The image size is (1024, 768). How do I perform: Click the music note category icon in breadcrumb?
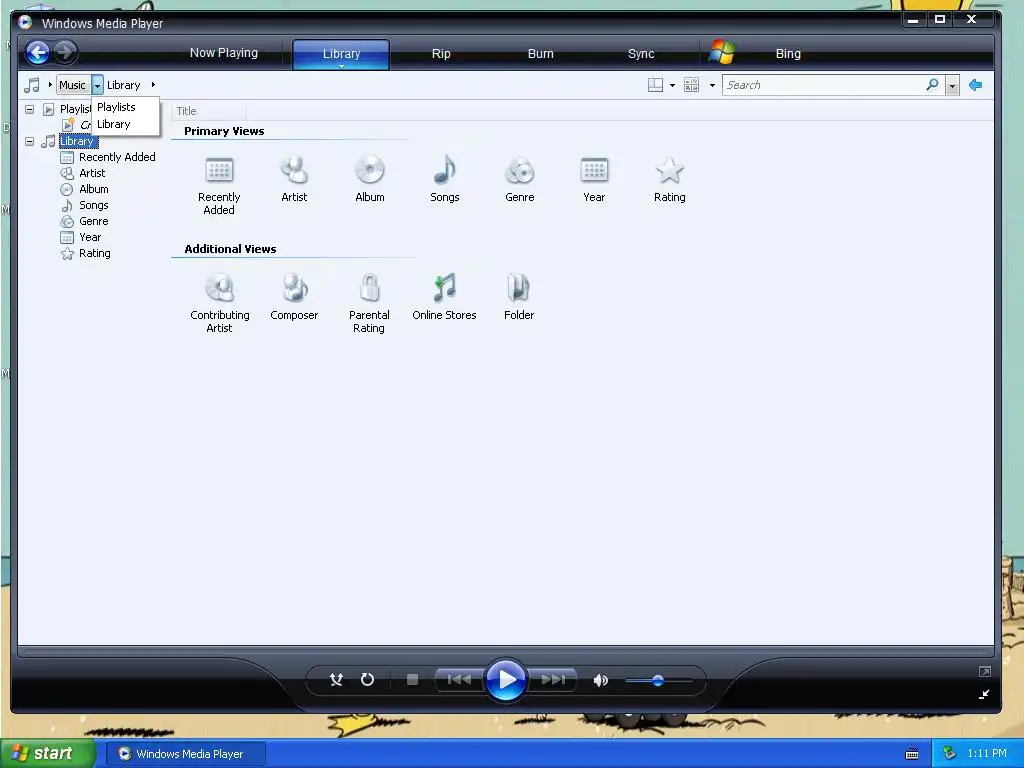pos(31,85)
